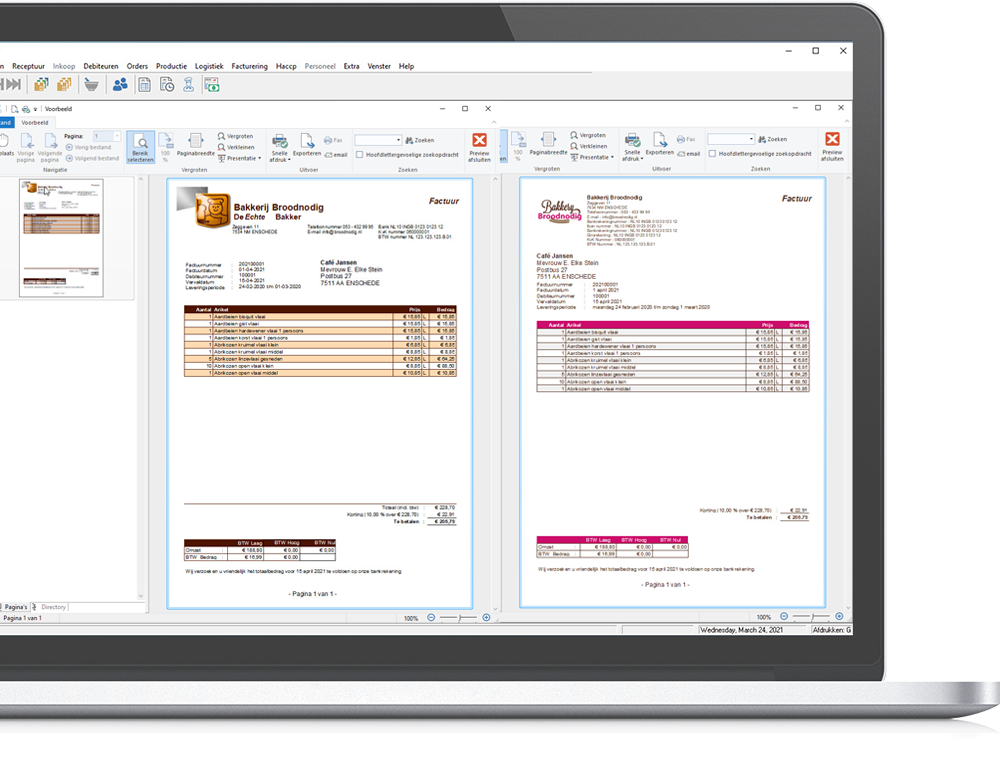The width and height of the screenshot is (1000, 773).
Task: Click email in the right preview ribbon
Action: coord(689,154)
